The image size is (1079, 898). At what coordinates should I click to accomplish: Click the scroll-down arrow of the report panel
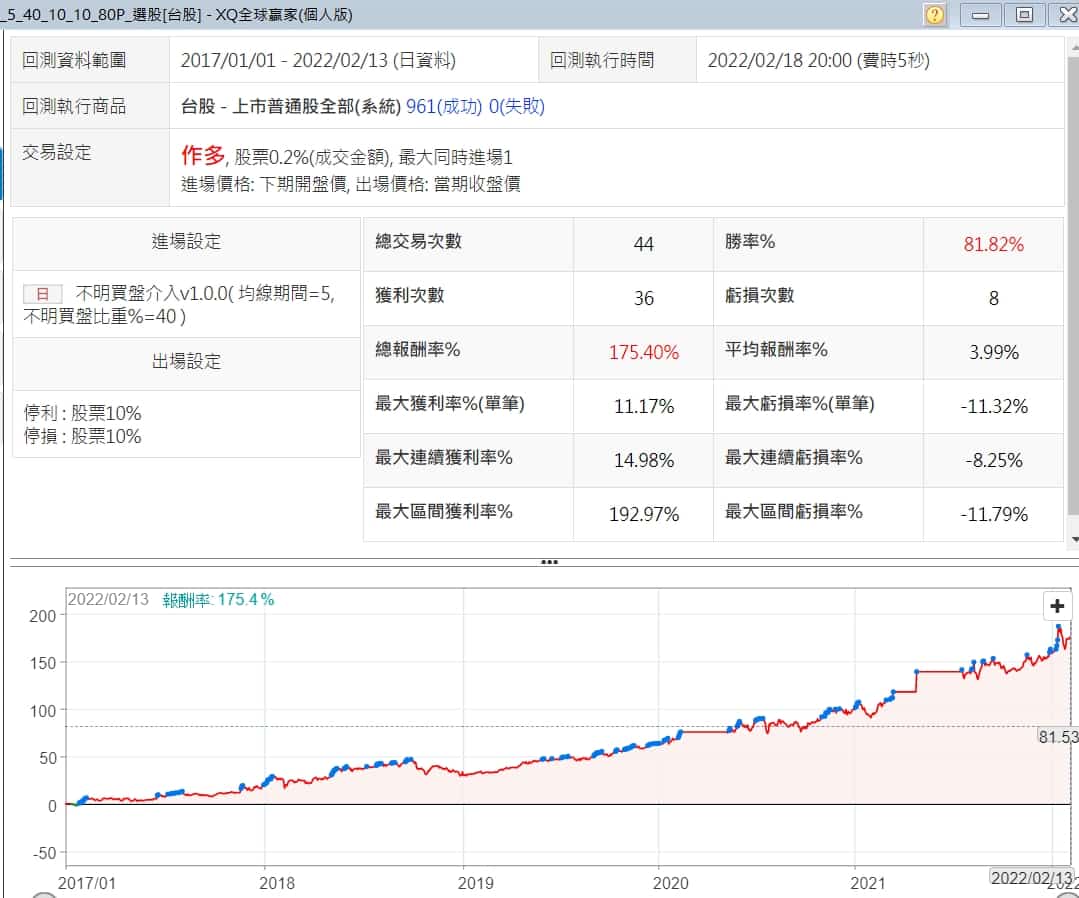pyautogui.click(x=1073, y=539)
